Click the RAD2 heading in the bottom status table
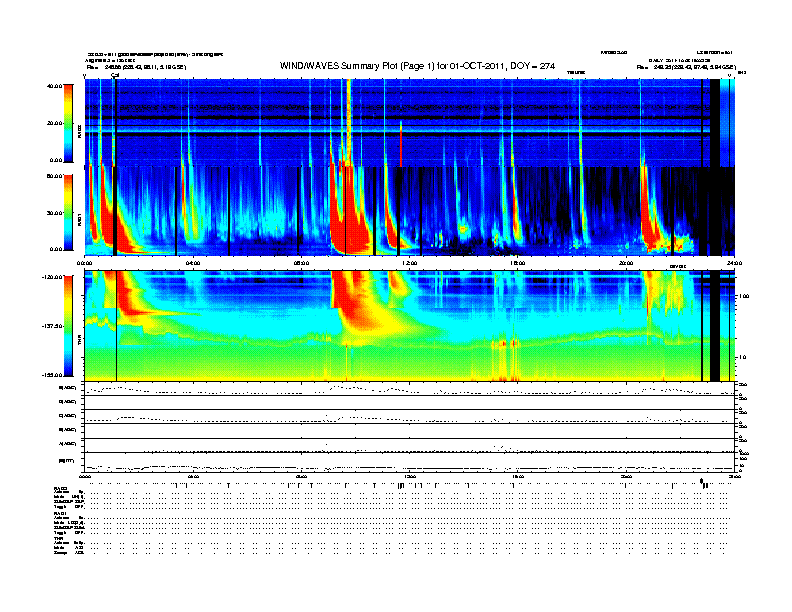The height and width of the screenshot is (612, 792). [61, 489]
